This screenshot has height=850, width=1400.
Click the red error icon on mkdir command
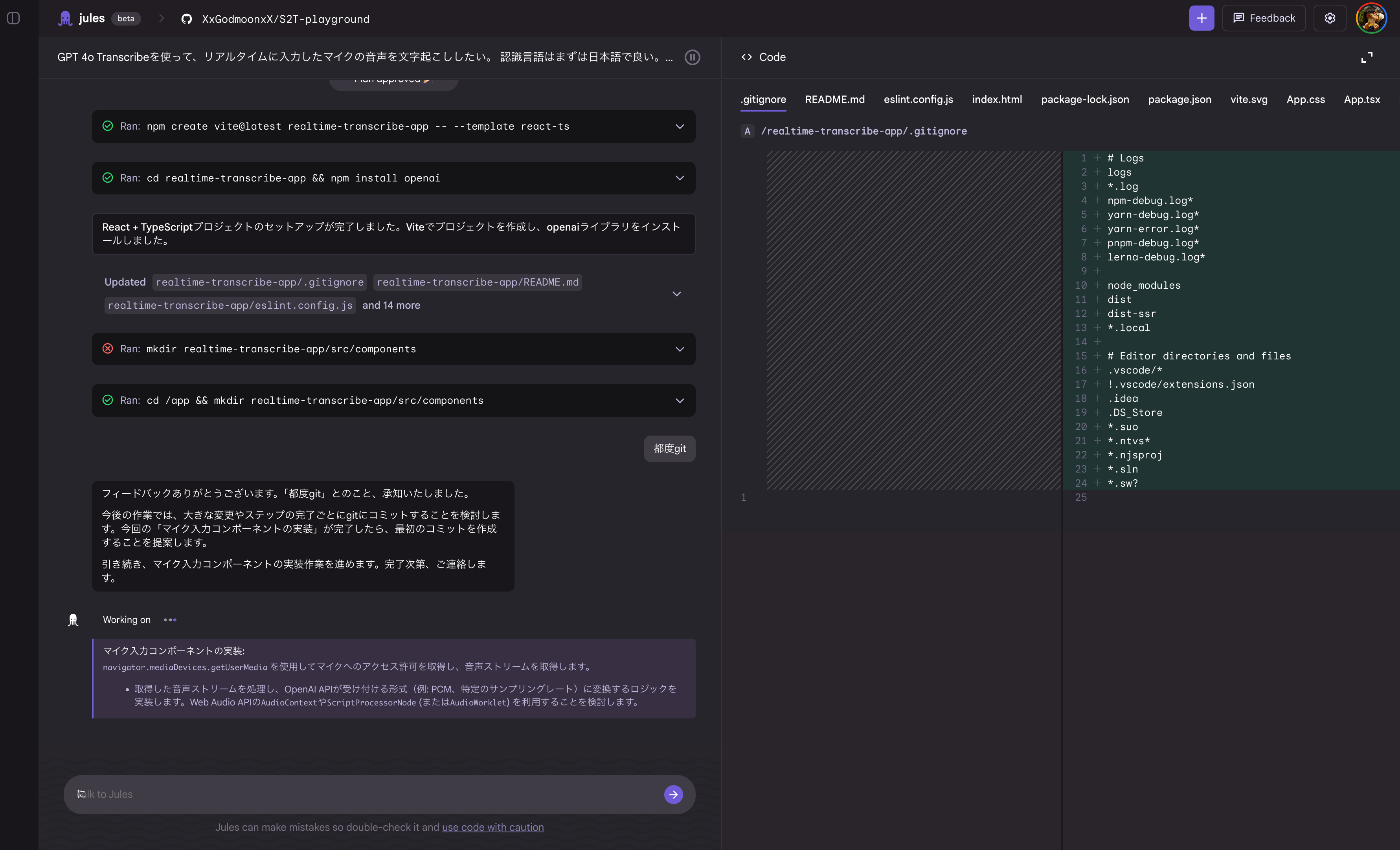pos(108,349)
